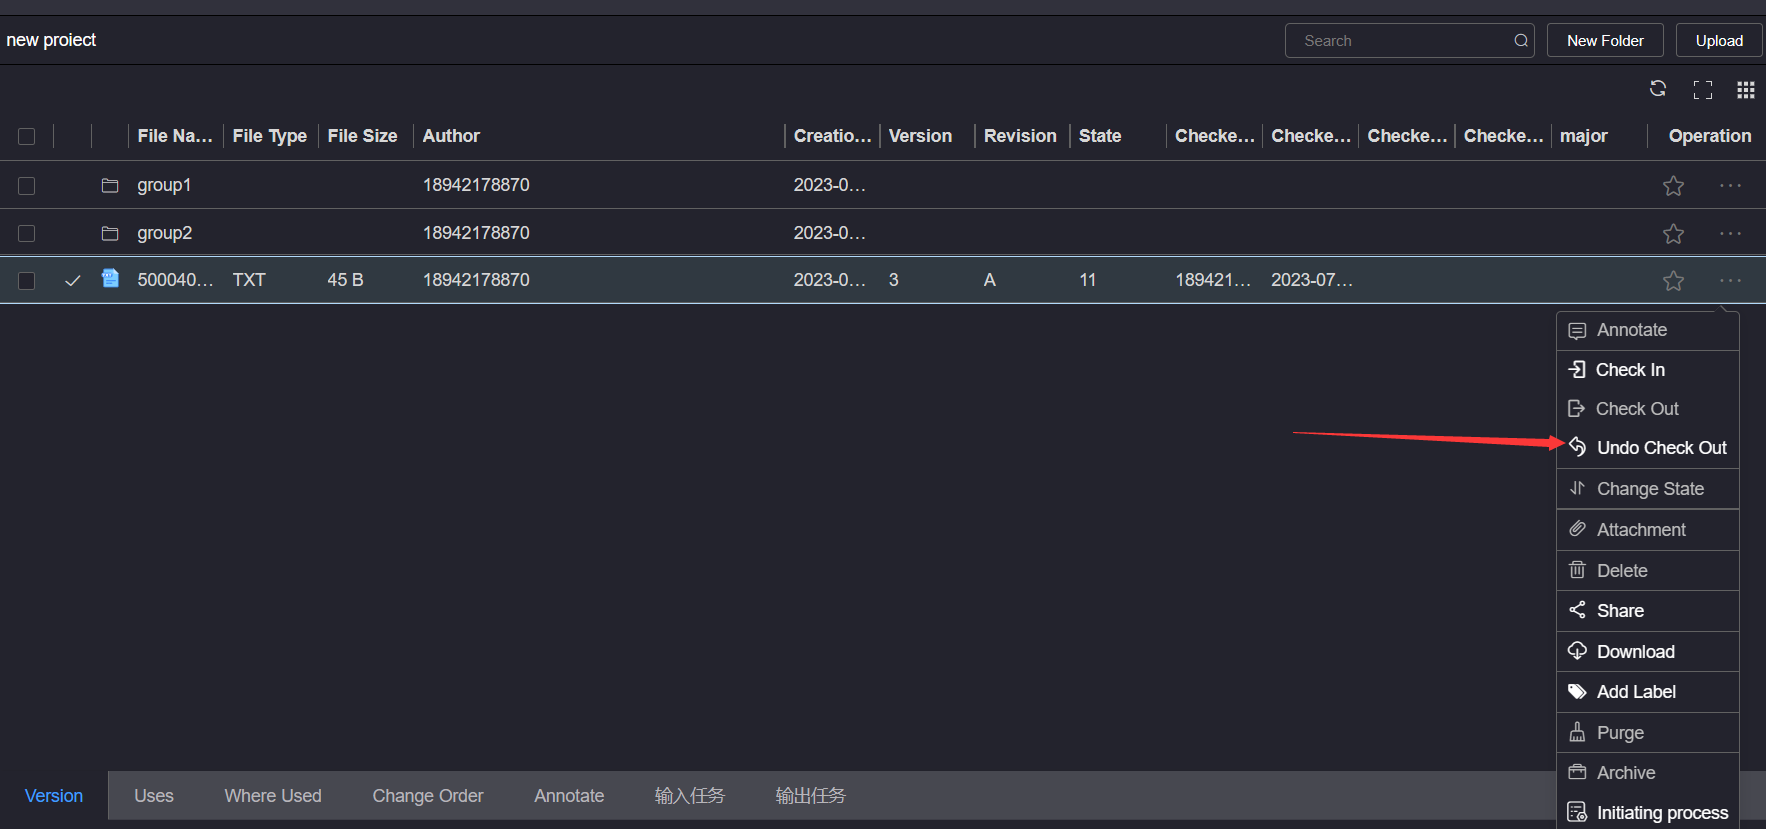Choose Purge from the menu

coord(1647,733)
